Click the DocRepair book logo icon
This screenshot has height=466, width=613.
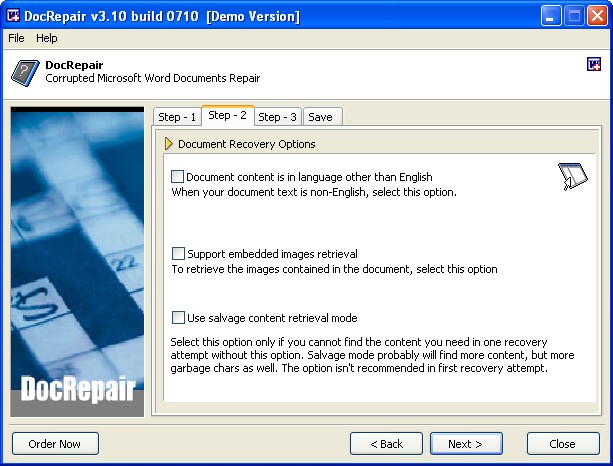pos(25,73)
